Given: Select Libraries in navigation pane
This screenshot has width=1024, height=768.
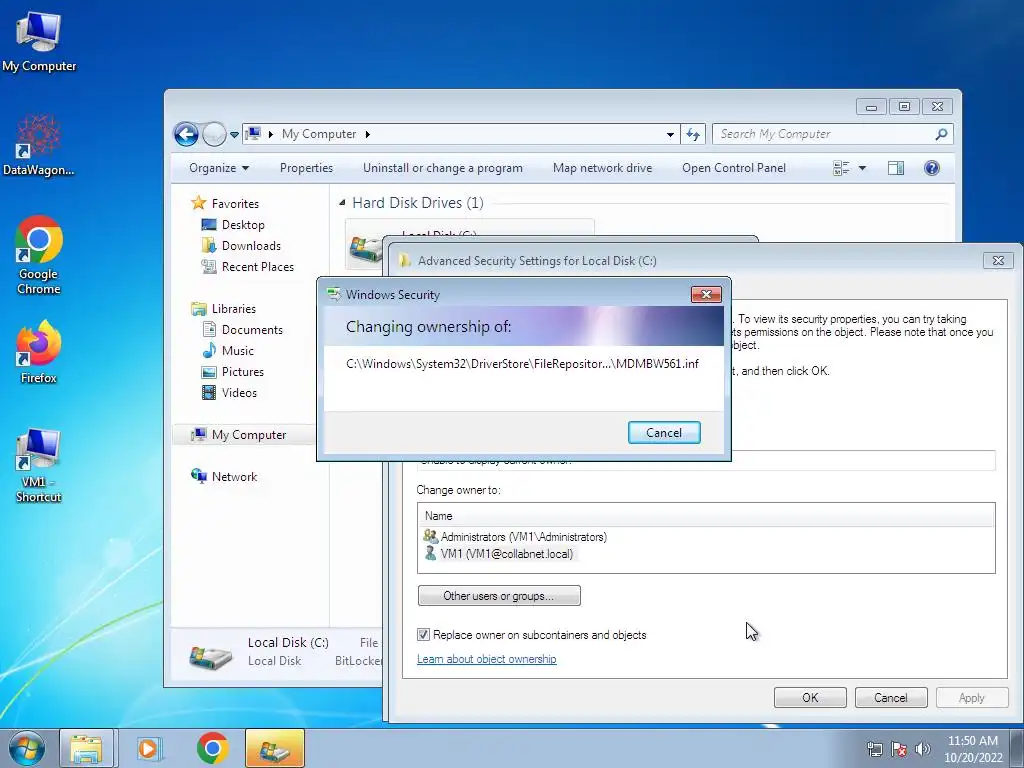Looking at the screenshot, I should tap(224, 309).
